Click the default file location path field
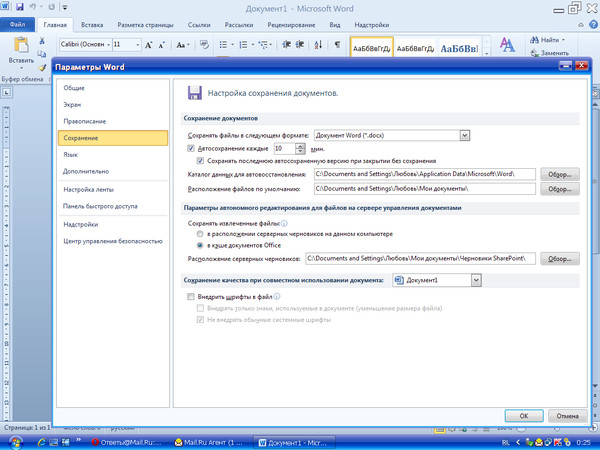Screen dimensions: 600x450 [425, 189]
